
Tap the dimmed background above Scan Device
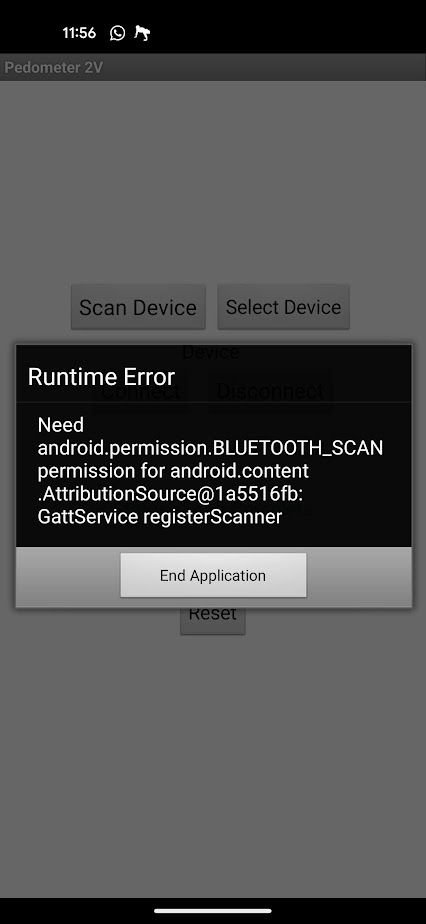point(213,183)
